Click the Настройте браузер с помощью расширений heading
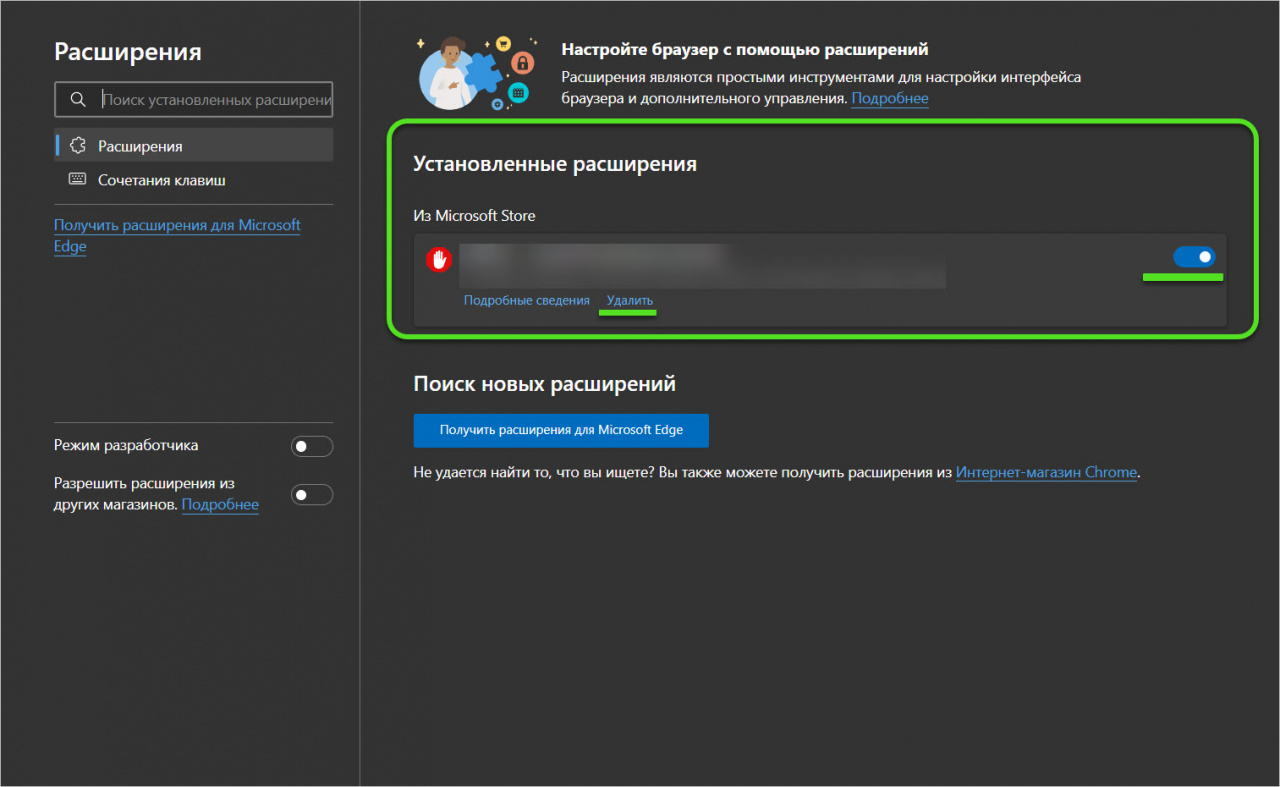This screenshot has height=787, width=1280. pyautogui.click(x=745, y=49)
